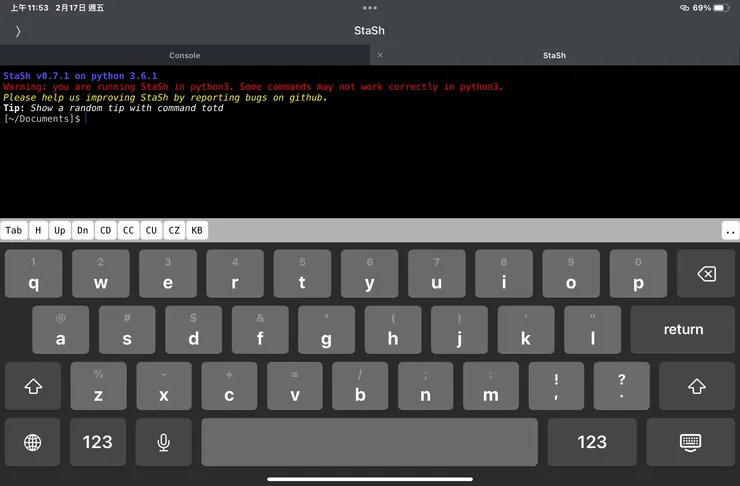Tap the d key

point(193,330)
